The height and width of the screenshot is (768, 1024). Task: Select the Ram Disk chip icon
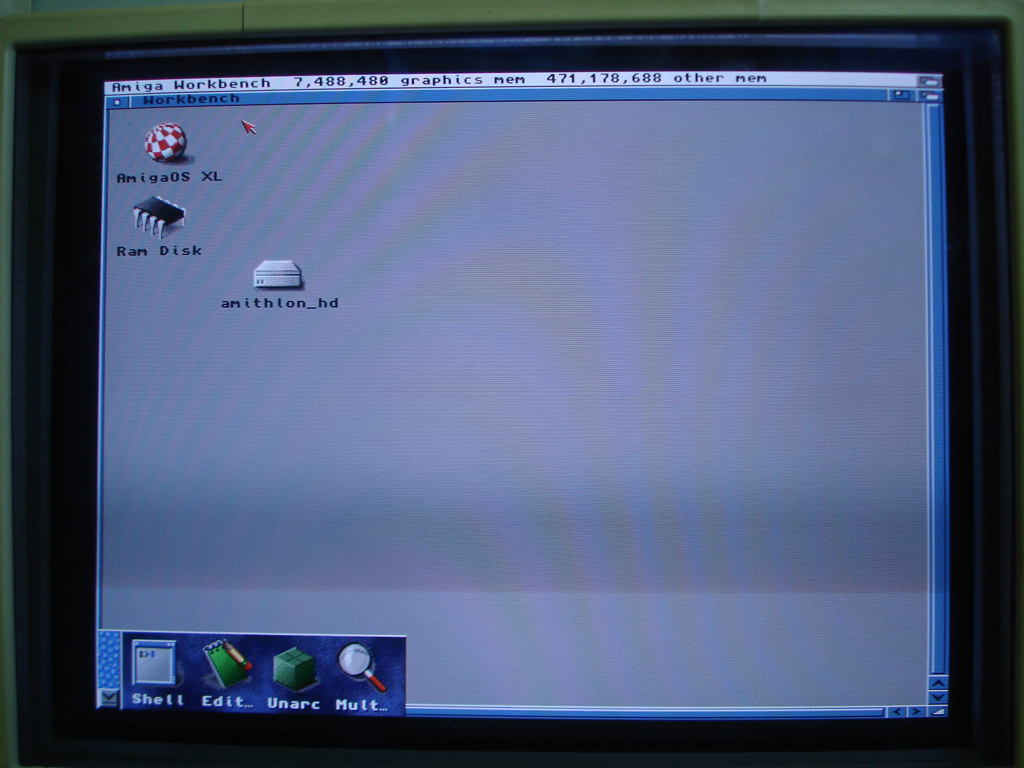[x=159, y=217]
